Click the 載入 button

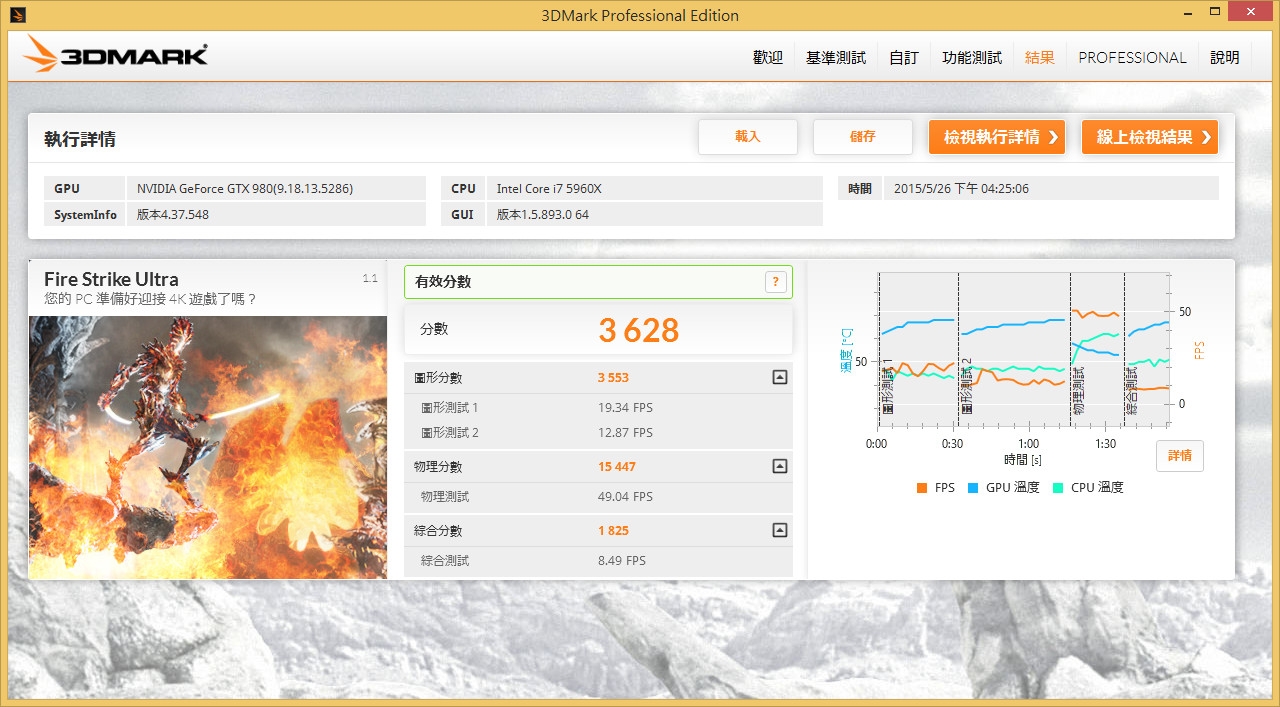pyautogui.click(x=748, y=137)
